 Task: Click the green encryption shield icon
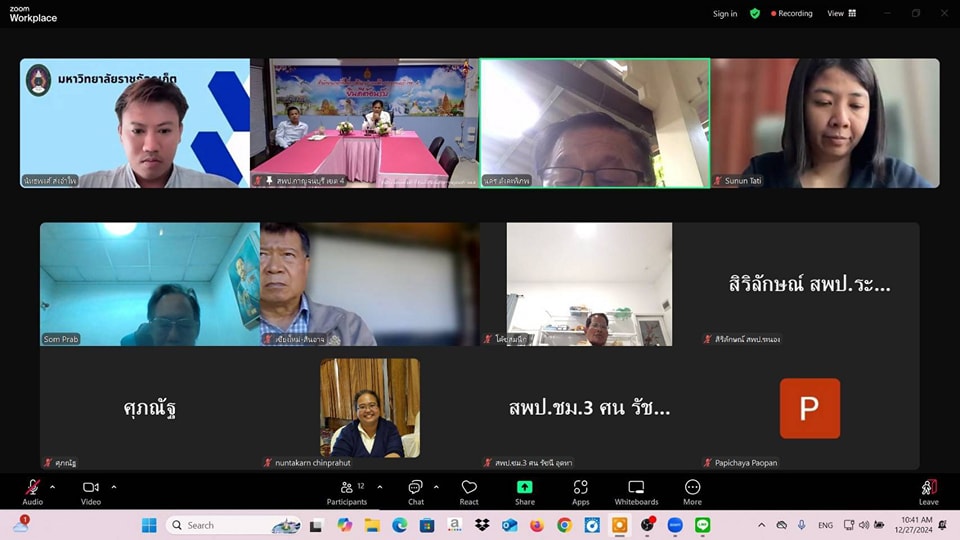(x=755, y=13)
